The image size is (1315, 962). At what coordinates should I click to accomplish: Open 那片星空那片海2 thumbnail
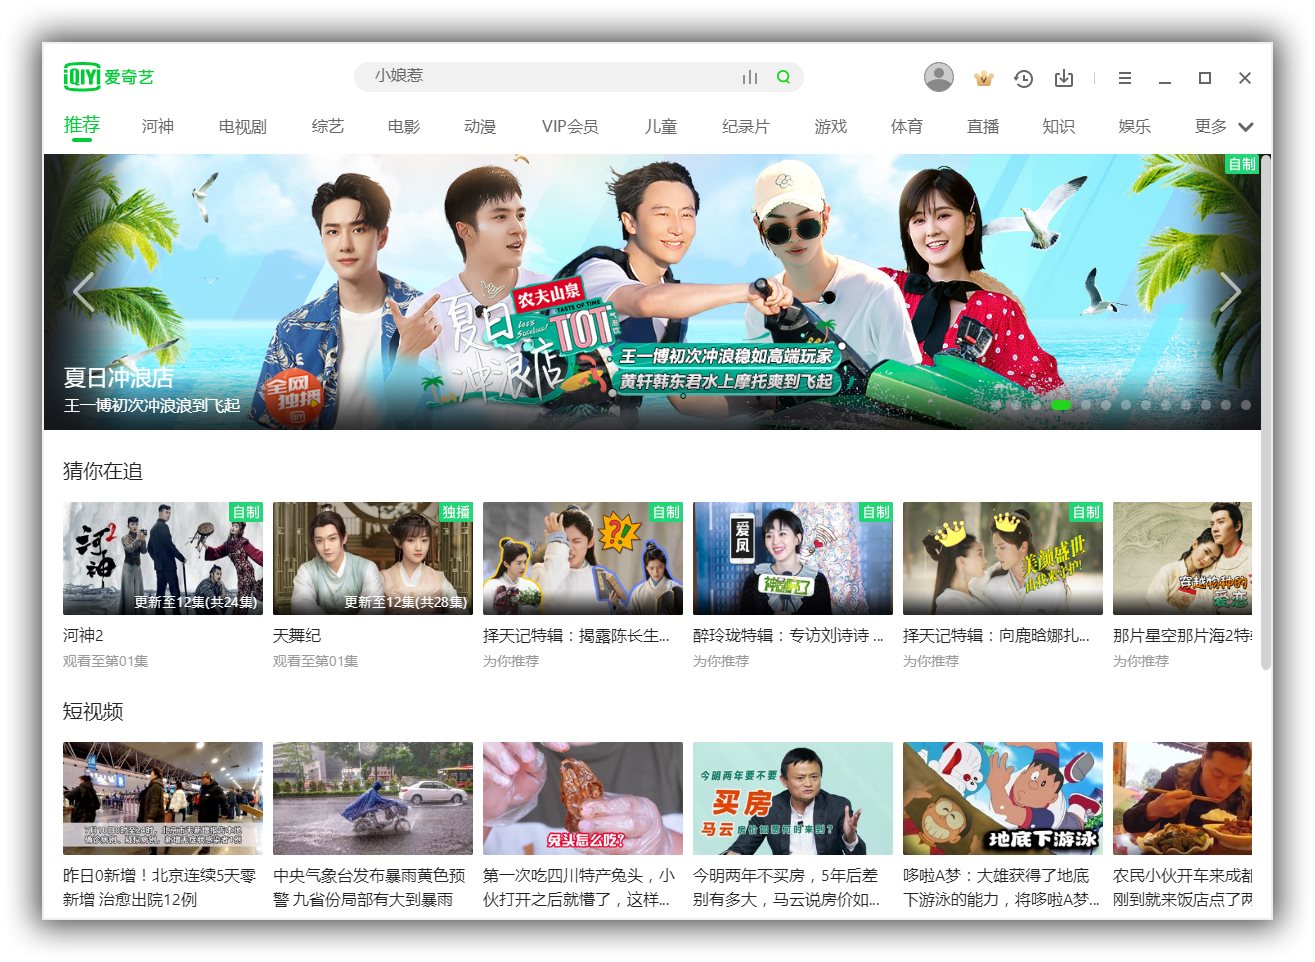click(x=1182, y=558)
